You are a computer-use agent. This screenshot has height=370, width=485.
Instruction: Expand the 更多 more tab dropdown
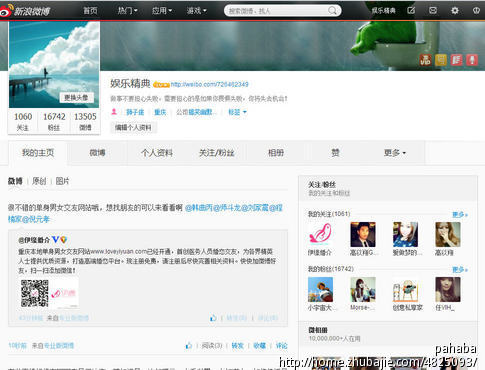click(x=395, y=153)
